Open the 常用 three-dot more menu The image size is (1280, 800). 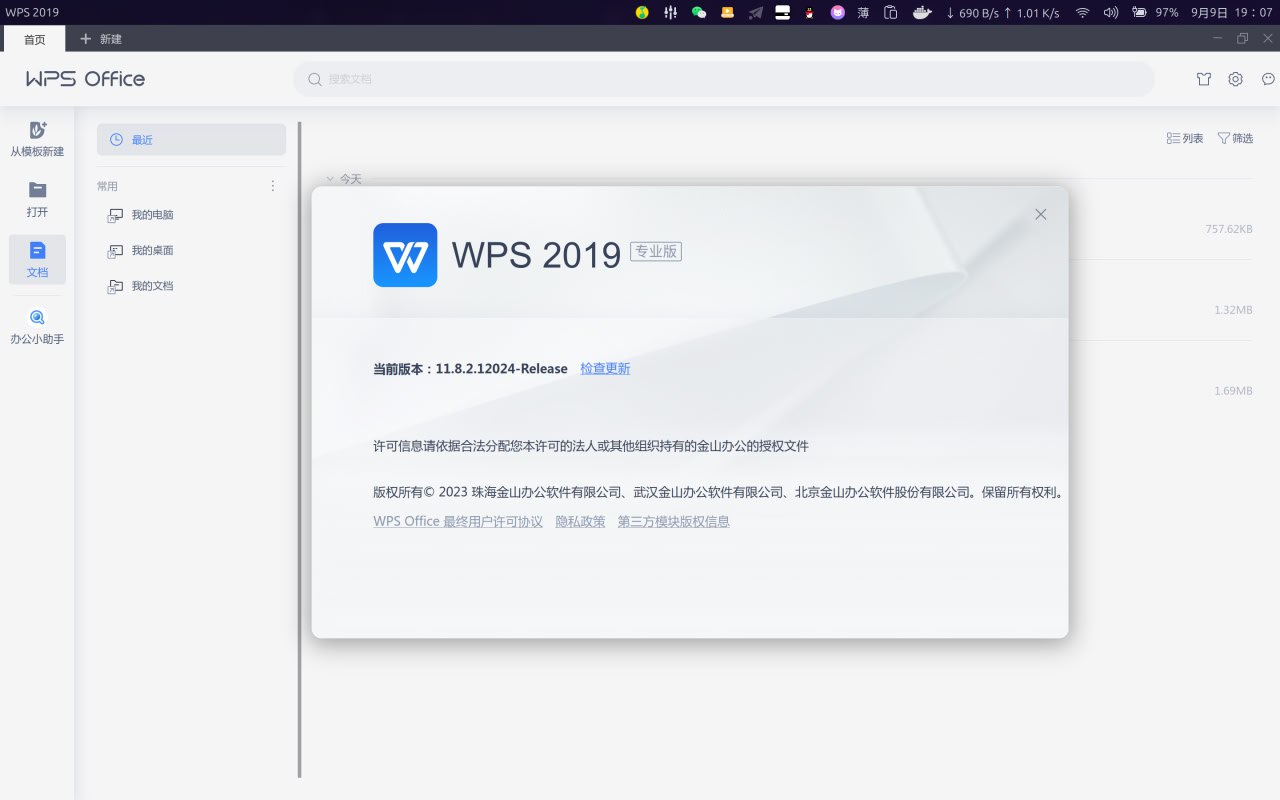[x=273, y=186]
